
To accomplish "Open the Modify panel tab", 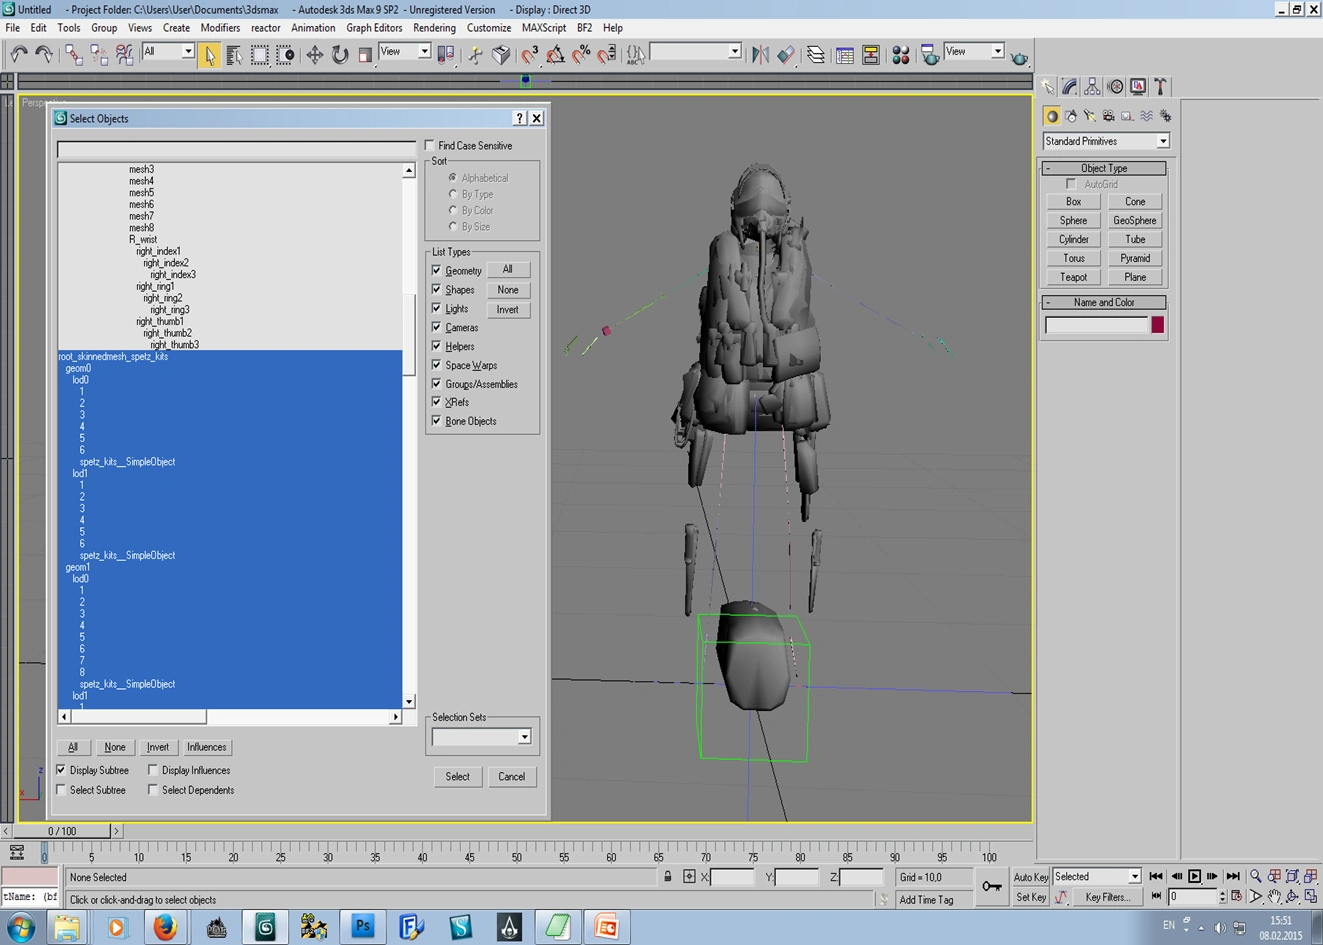I will pos(1069,87).
